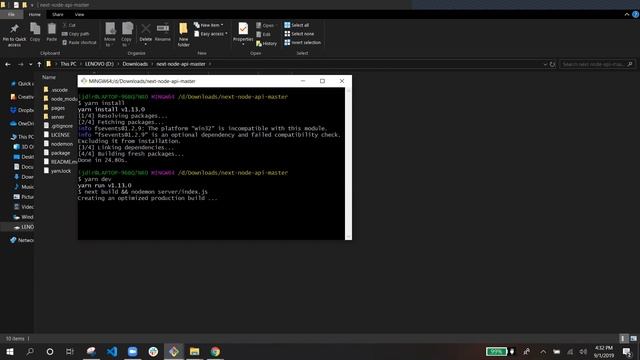The image size is (640, 360).
Task: Click LENOVO (D:) in the address bar
Action: 99,64
